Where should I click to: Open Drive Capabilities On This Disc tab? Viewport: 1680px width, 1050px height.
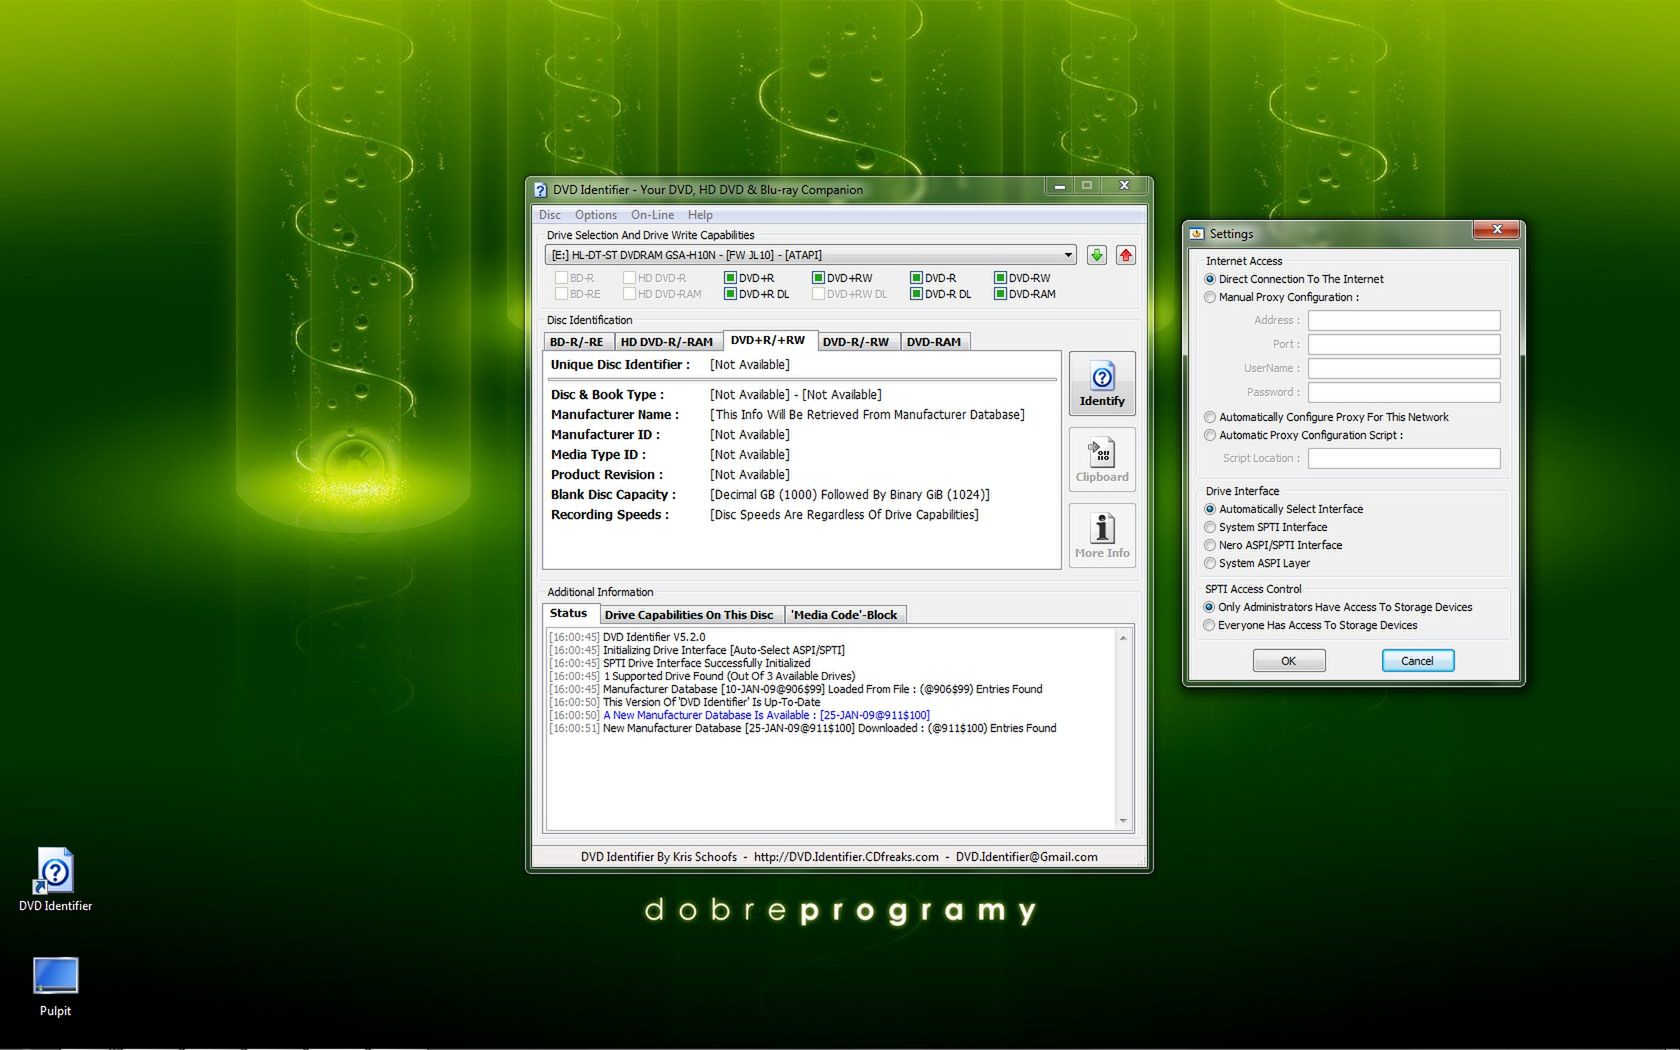pyautogui.click(x=689, y=615)
